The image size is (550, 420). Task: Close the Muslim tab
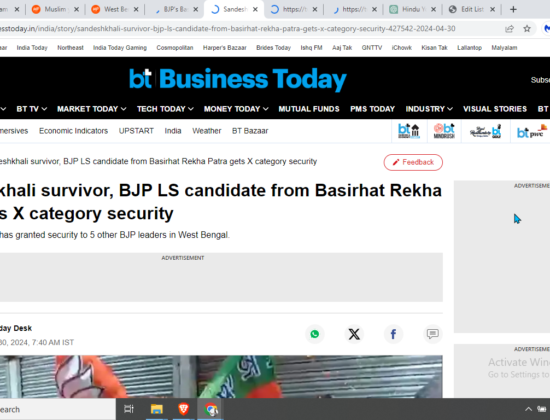(76, 9)
